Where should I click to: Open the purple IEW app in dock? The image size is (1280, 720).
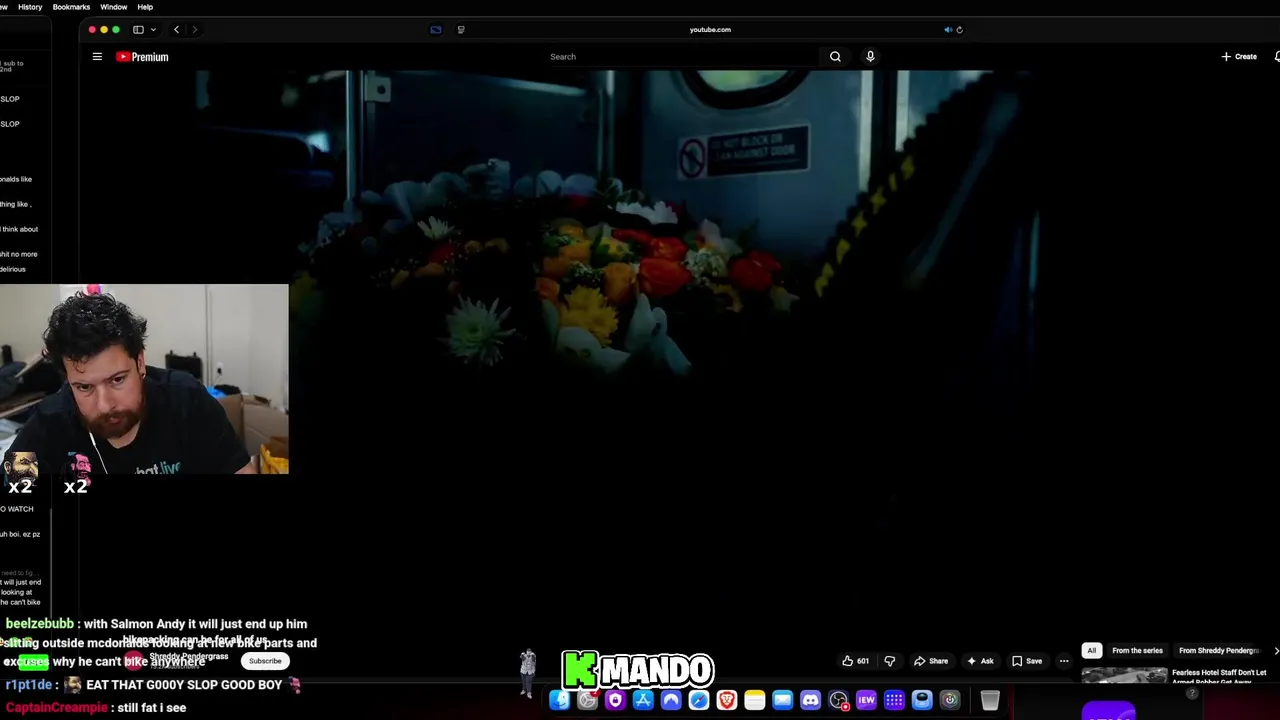pyautogui.click(x=866, y=700)
